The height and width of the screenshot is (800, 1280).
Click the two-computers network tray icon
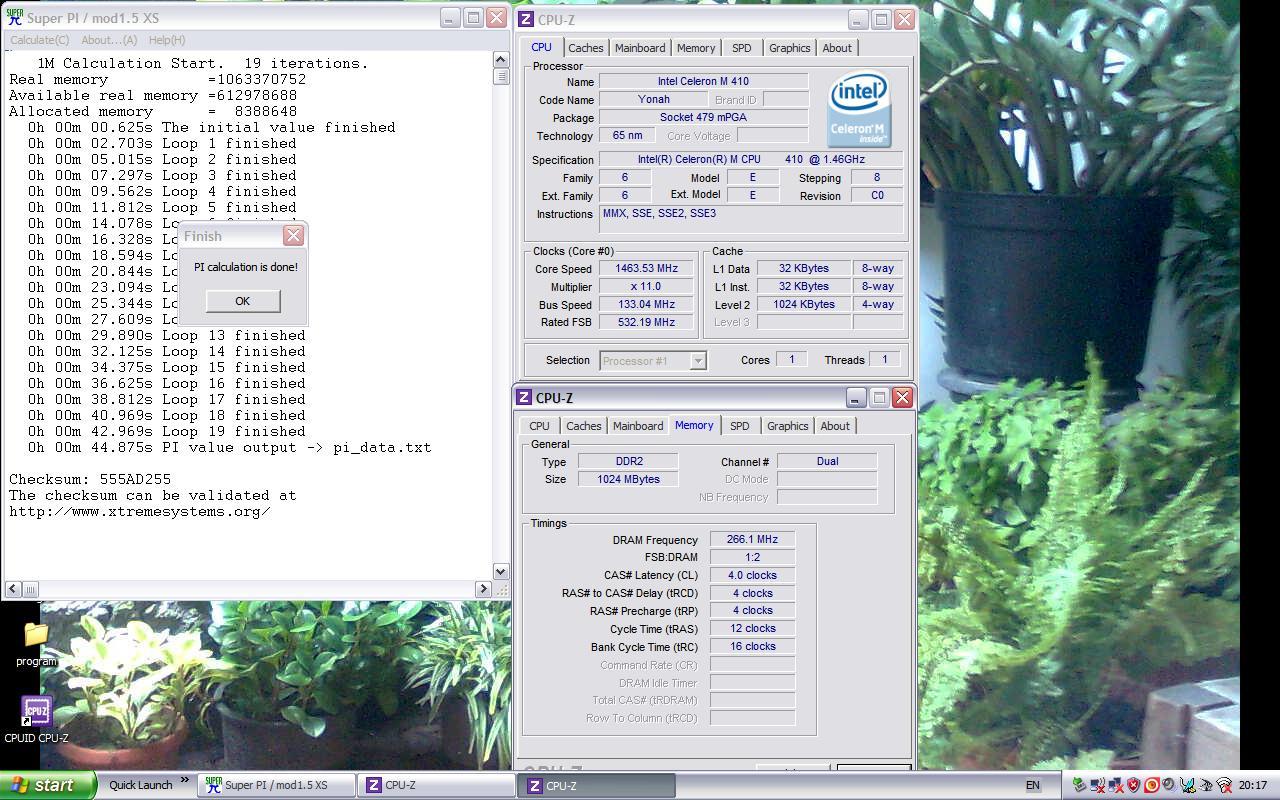tap(1114, 786)
